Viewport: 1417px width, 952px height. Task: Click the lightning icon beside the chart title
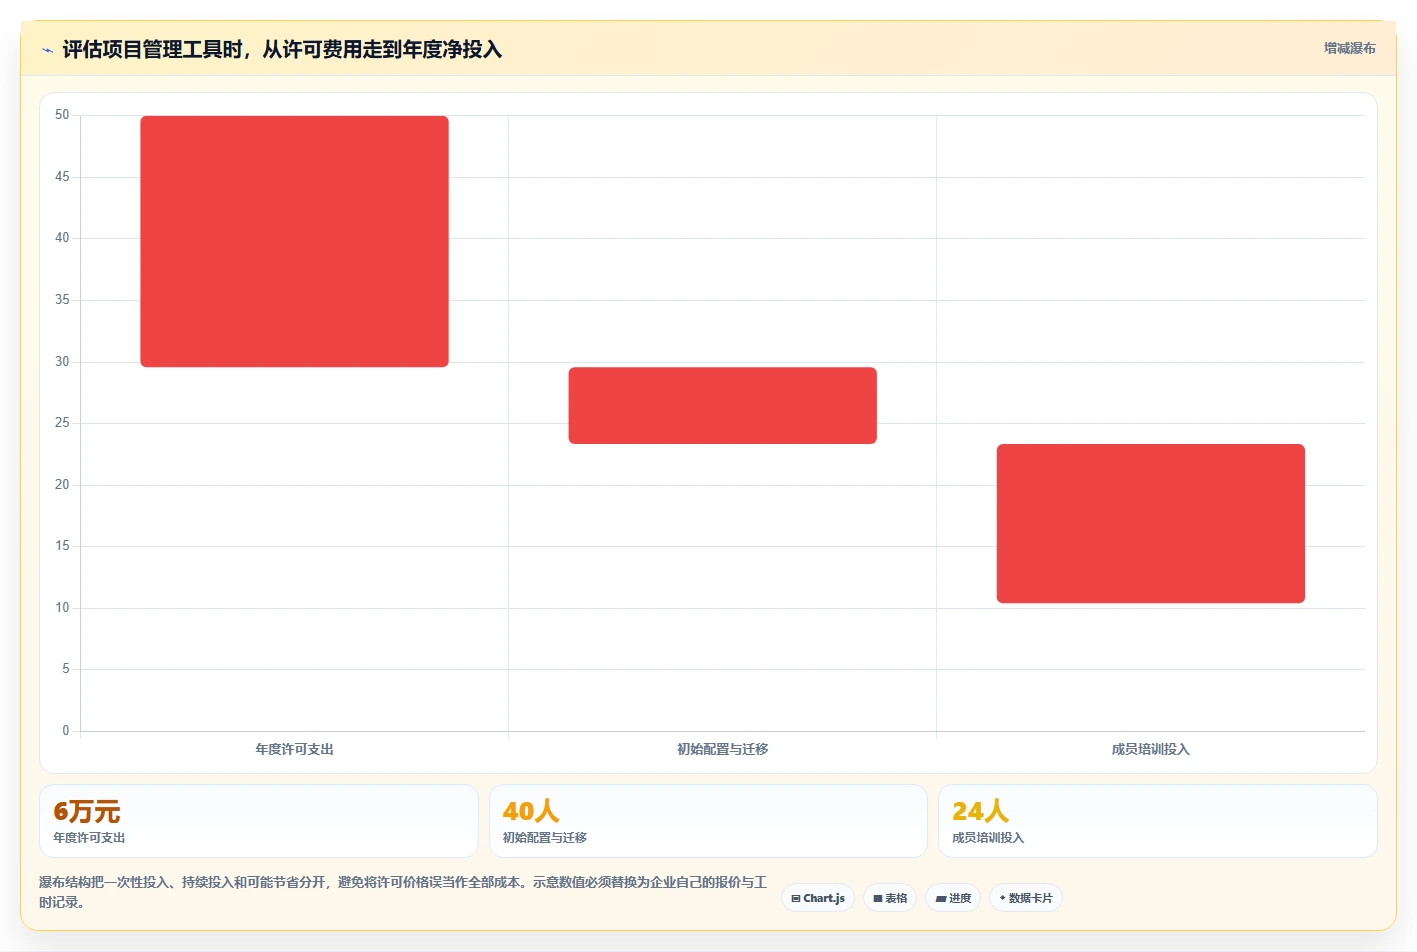coord(47,50)
